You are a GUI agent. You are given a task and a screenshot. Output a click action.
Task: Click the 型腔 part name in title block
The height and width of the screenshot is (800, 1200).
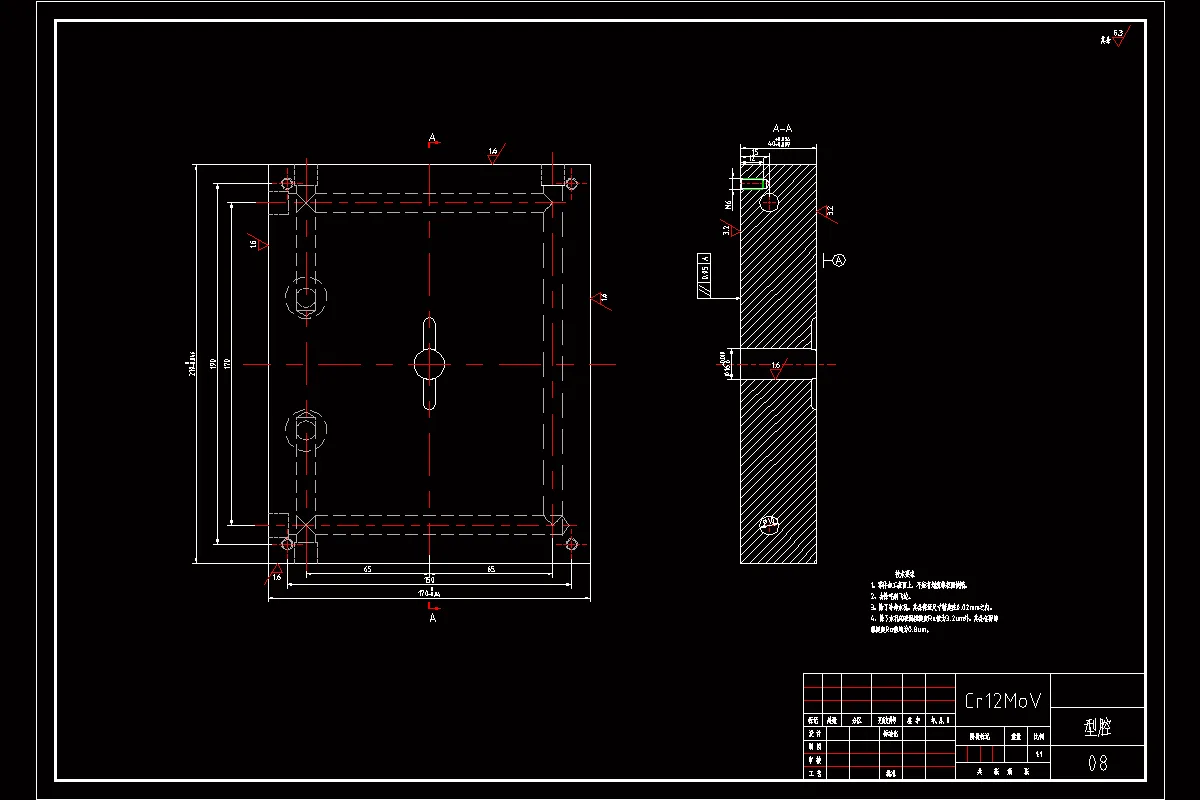(1097, 728)
